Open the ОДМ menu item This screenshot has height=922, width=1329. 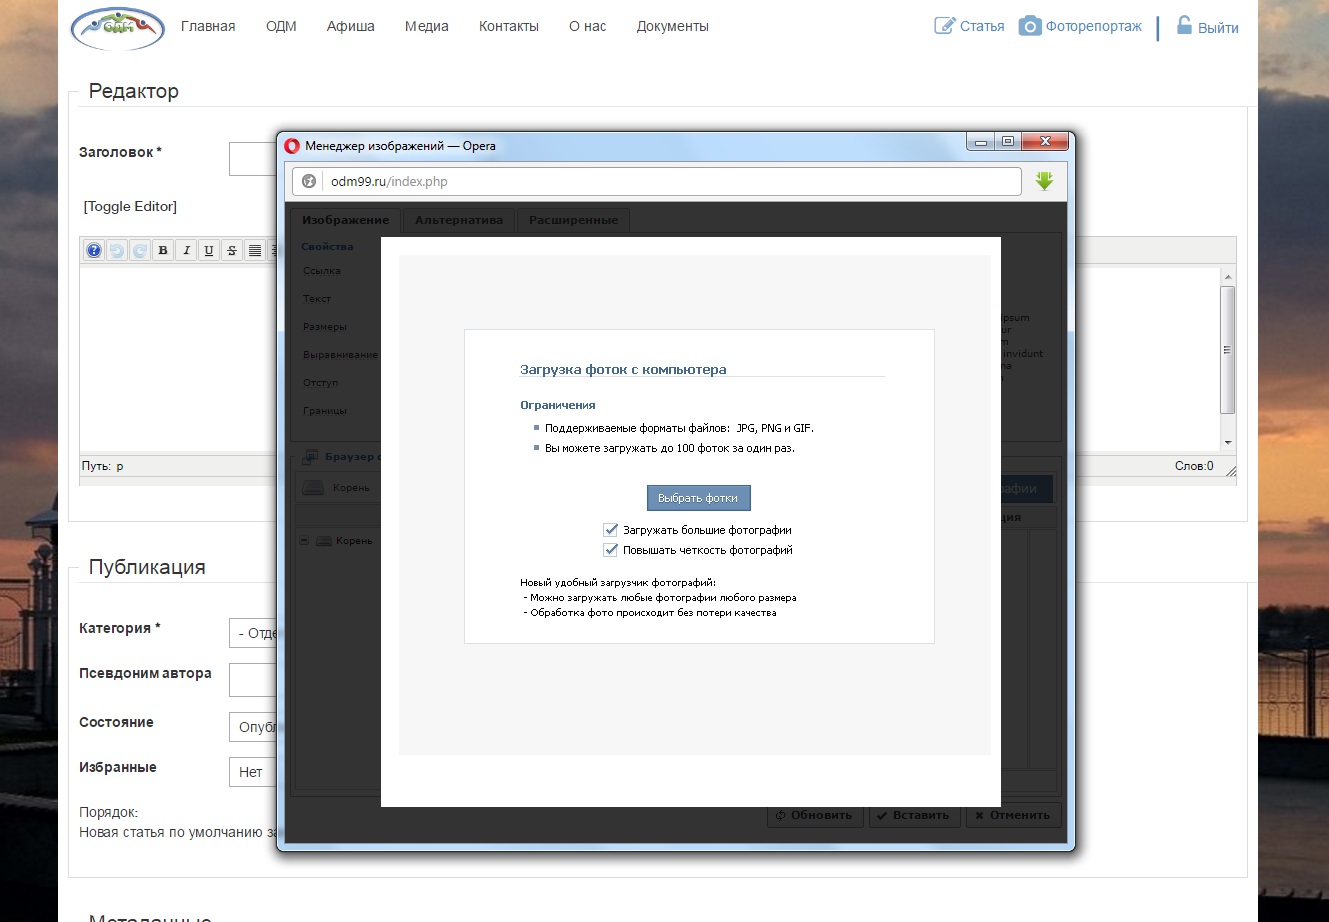click(x=281, y=26)
